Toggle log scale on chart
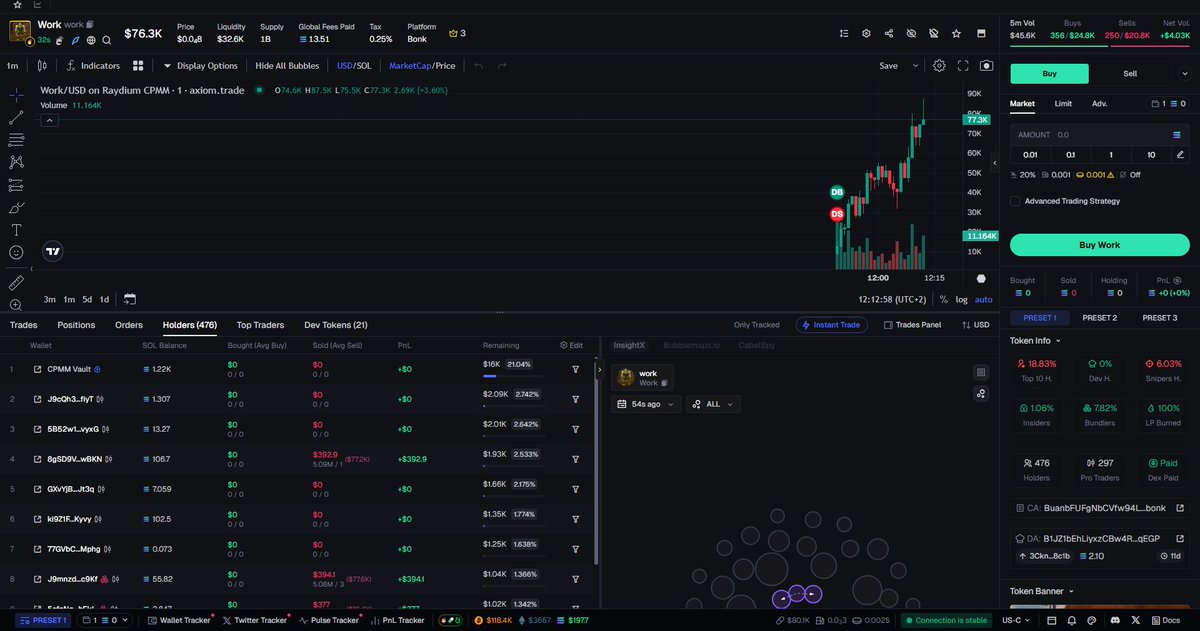Screen dimensions: 1200x631 (x=962, y=299)
